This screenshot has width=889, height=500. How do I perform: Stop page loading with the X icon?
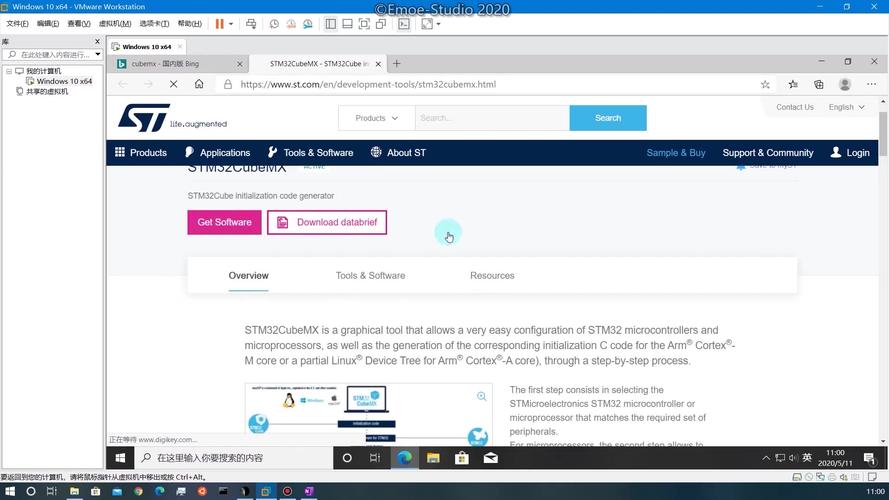tap(173, 85)
